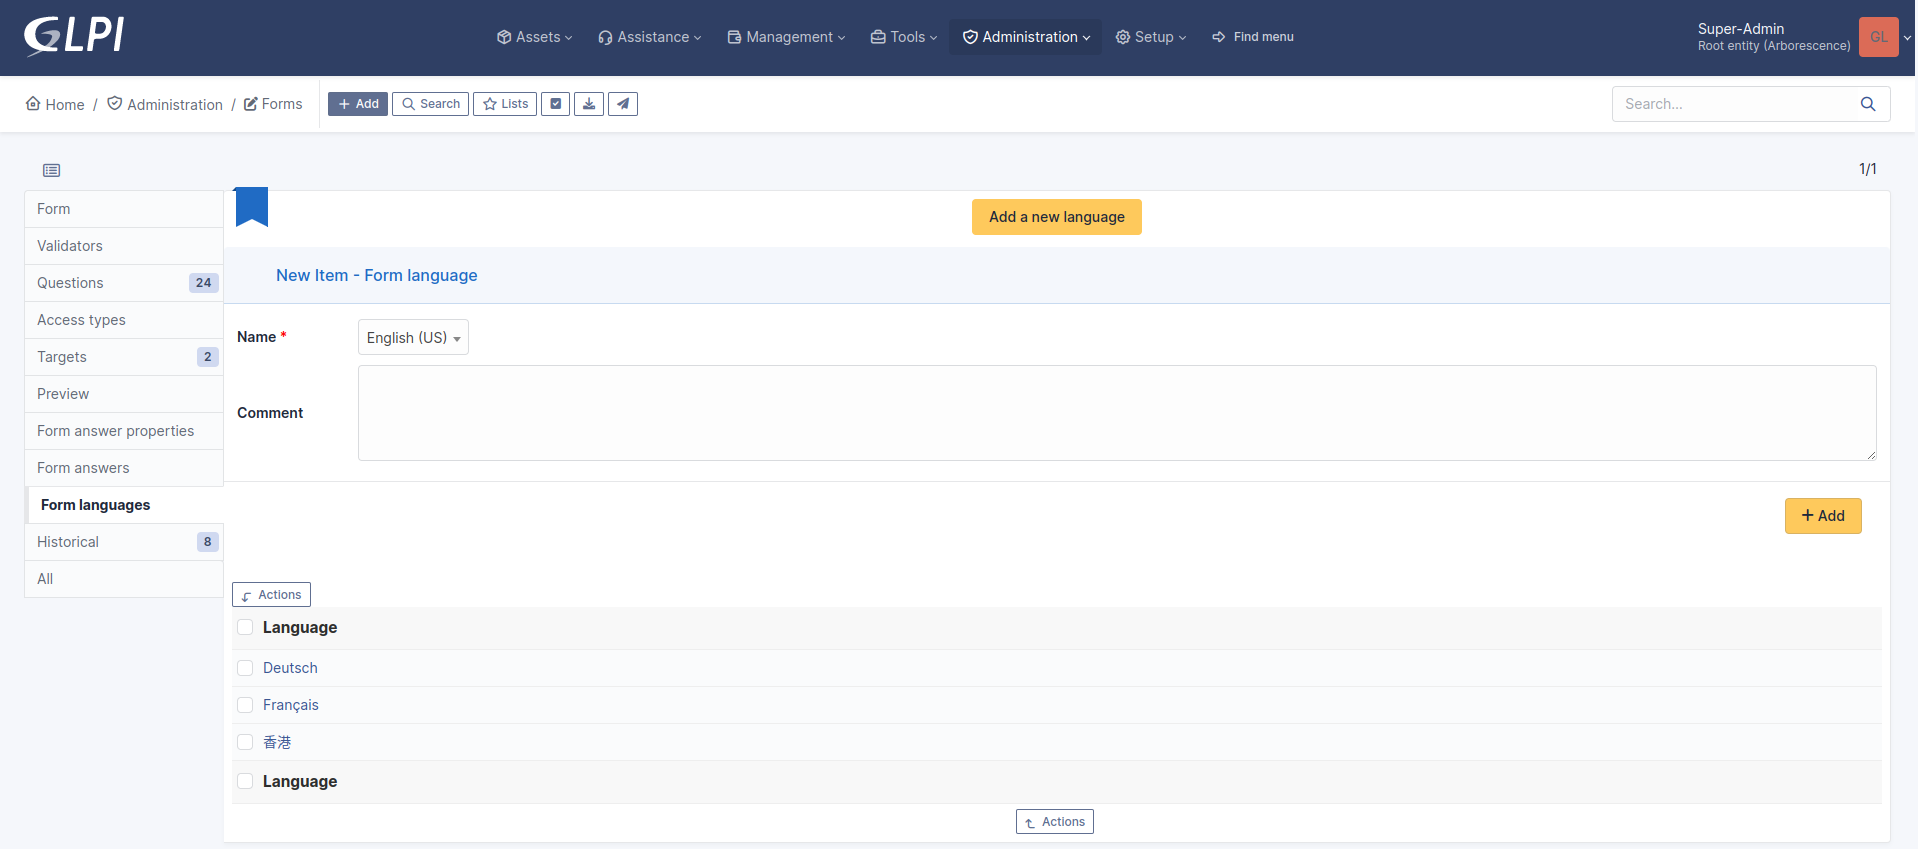Toggle the list view icon above sidebar
Screen dimensions: 1918x849
pos(52,171)
